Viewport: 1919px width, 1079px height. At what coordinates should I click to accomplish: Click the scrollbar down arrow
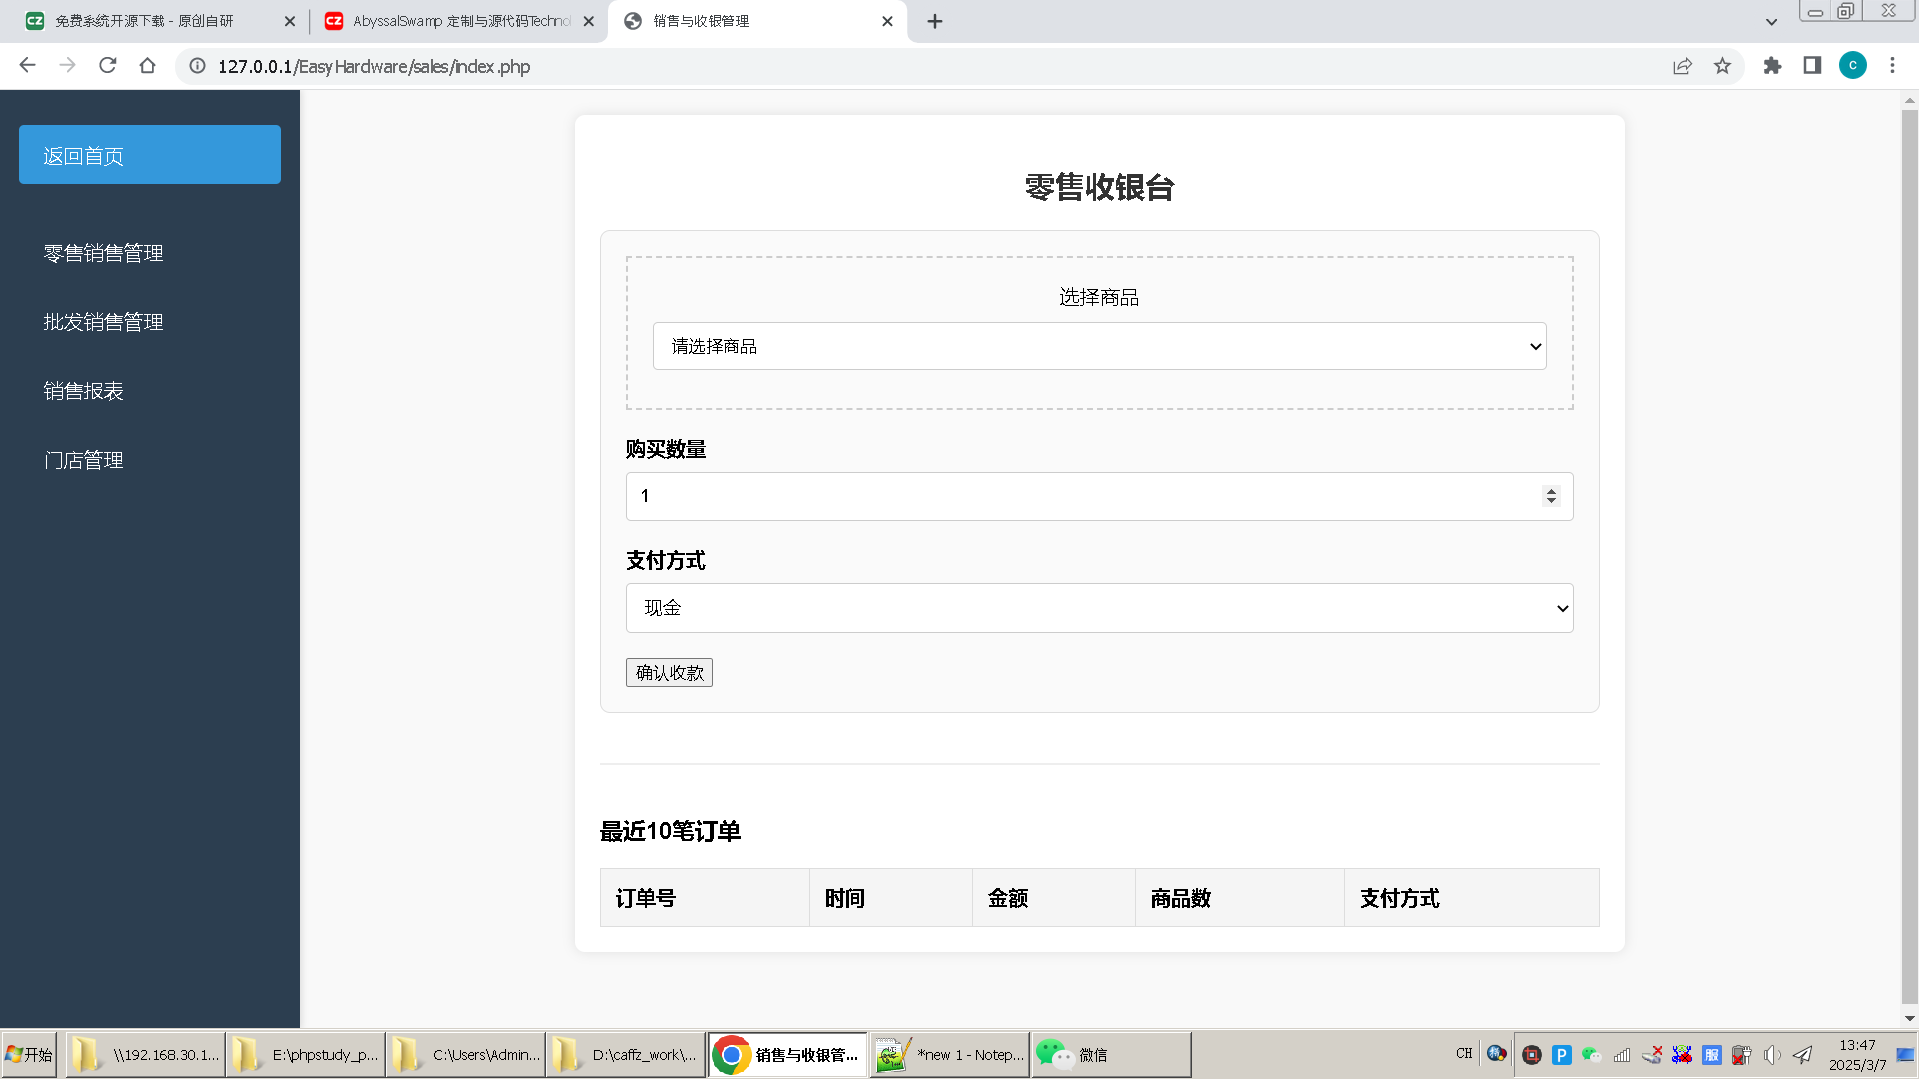click(1909, 1019)
